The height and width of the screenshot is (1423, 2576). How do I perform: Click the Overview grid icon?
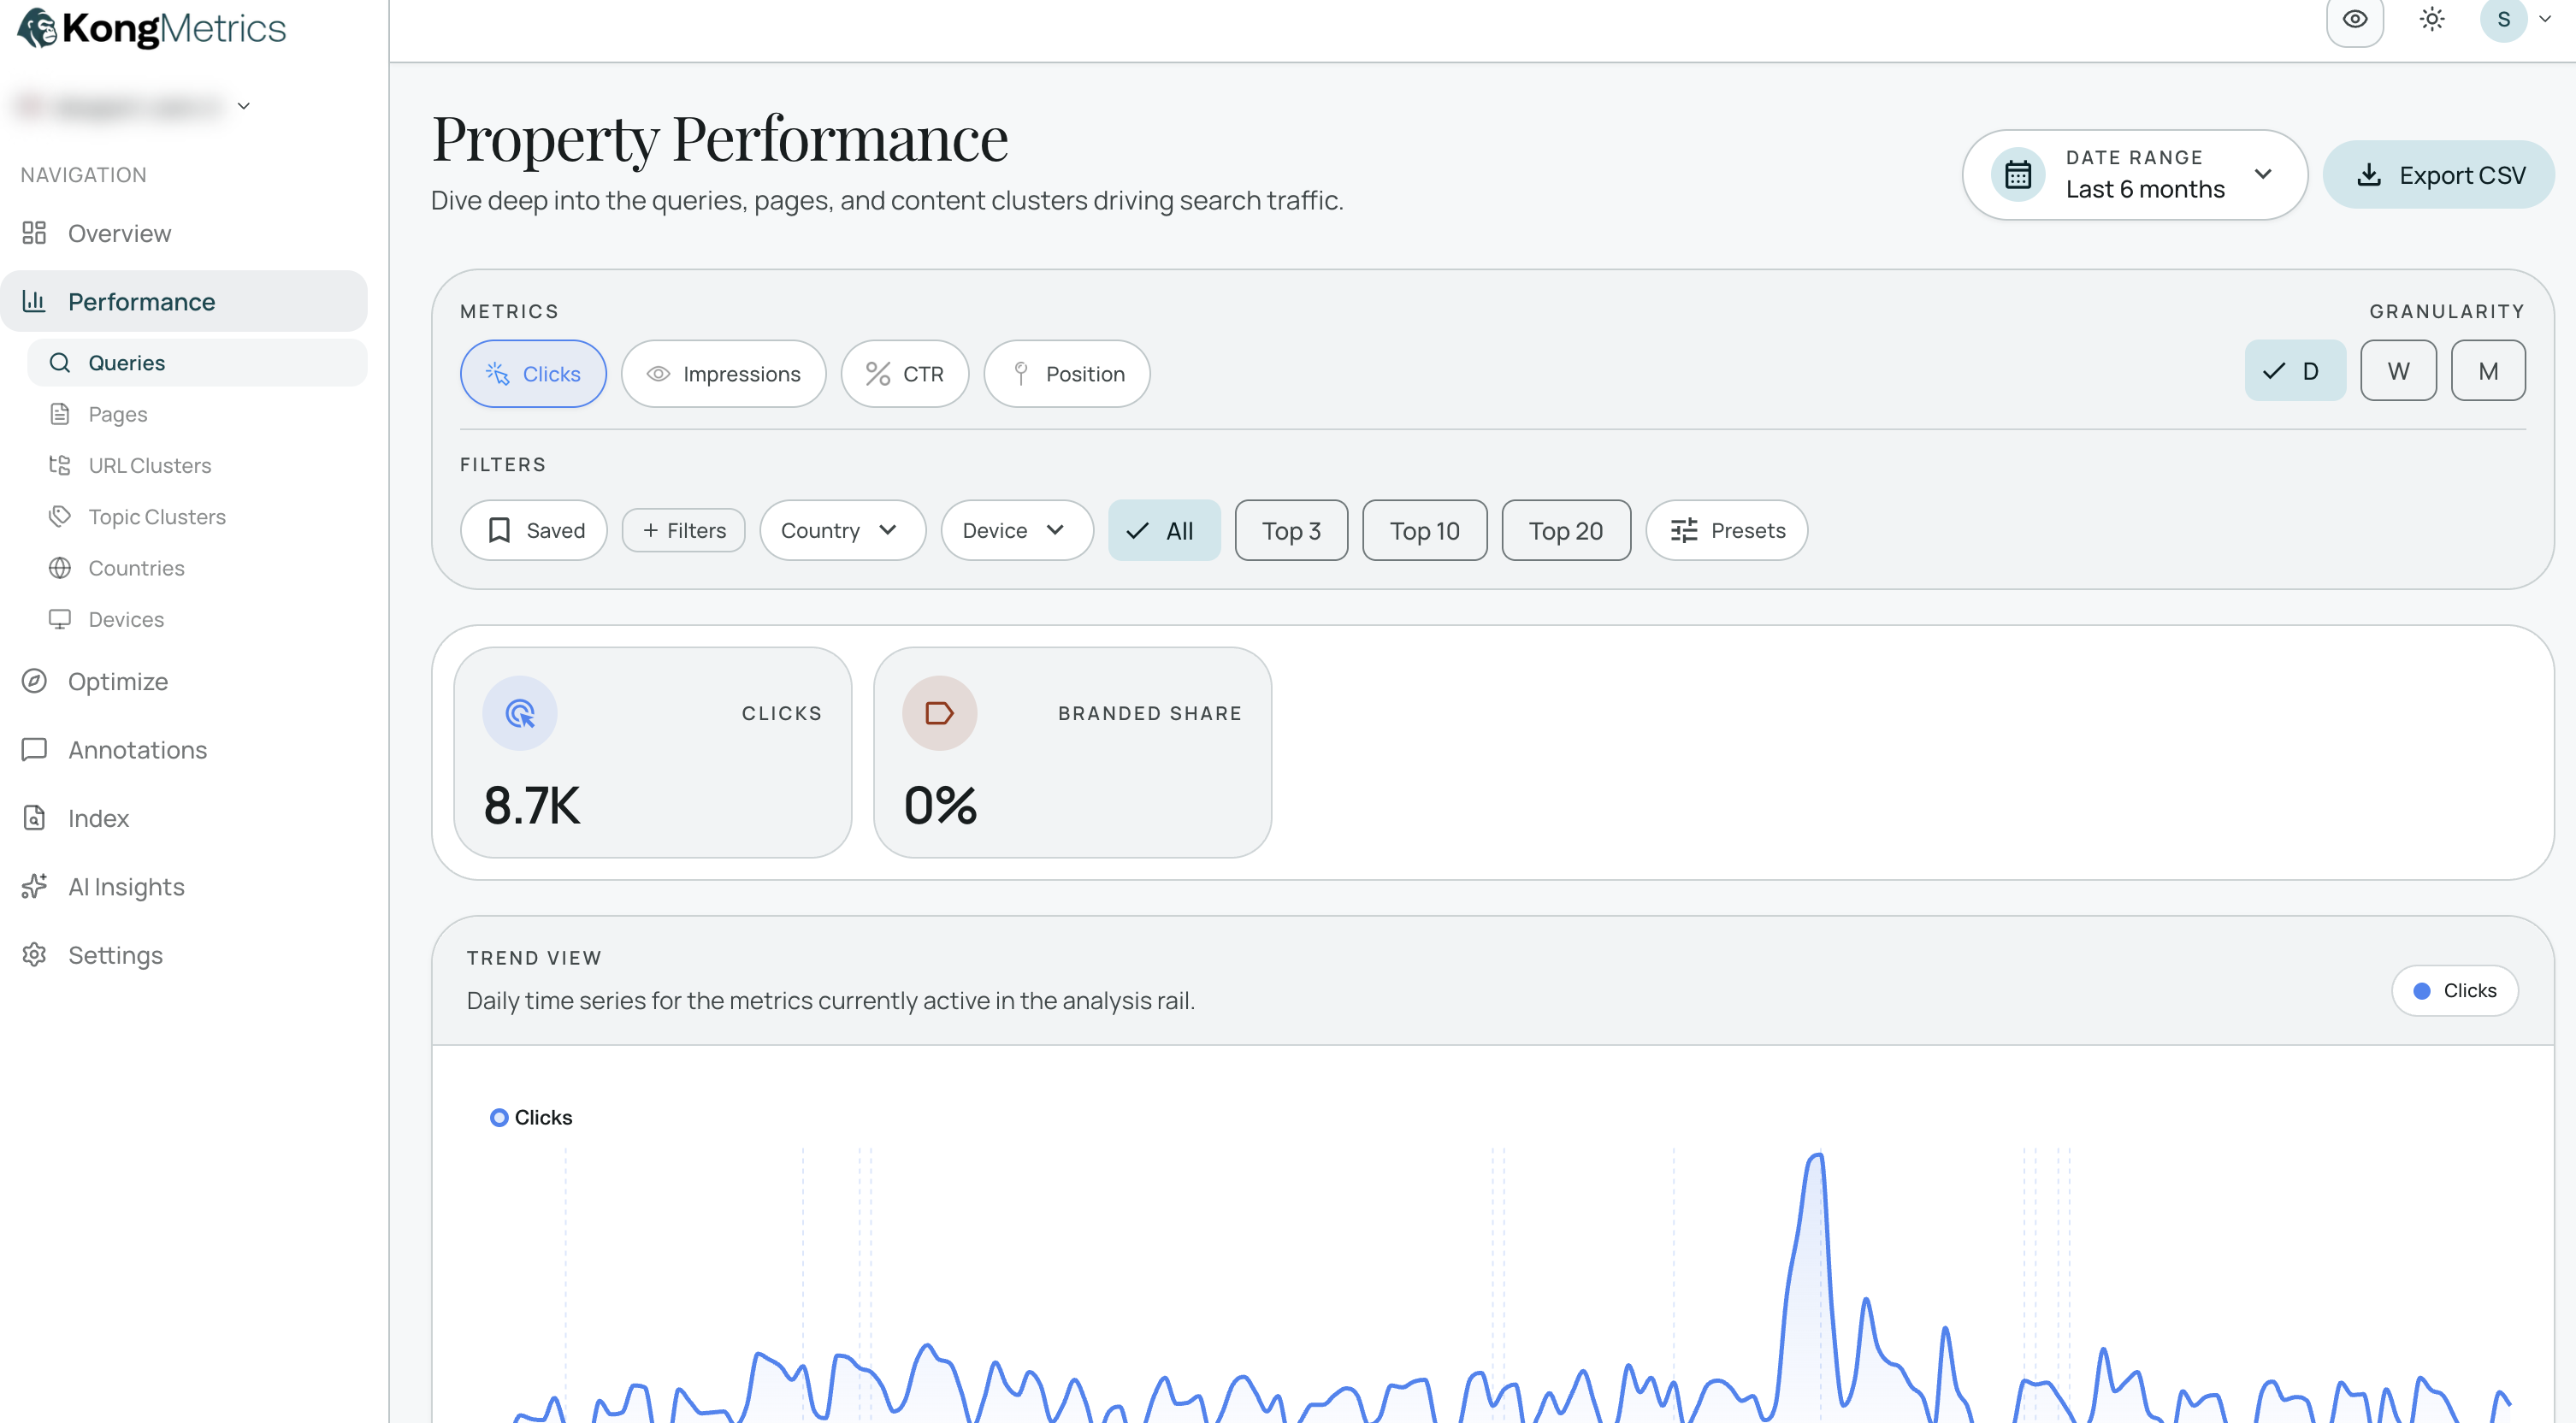pos(34,233)
